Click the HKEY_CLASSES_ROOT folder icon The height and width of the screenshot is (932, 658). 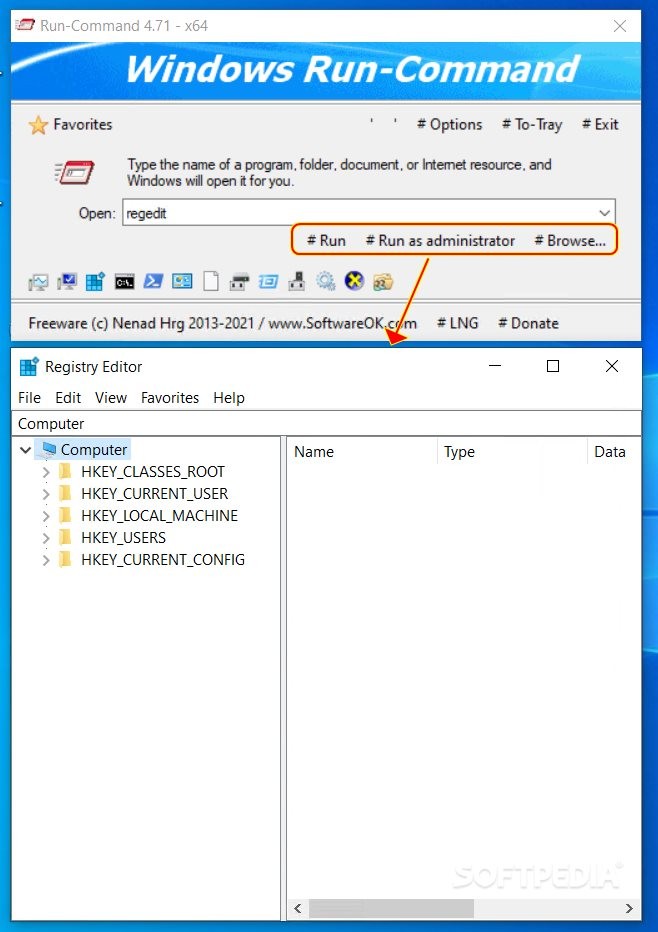point(65,471)
